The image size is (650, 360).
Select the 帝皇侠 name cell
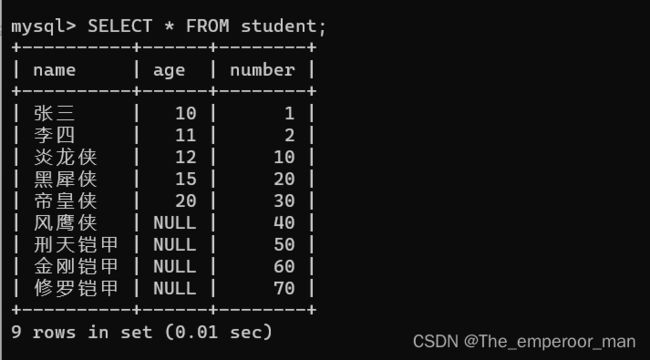click(65, 201)
